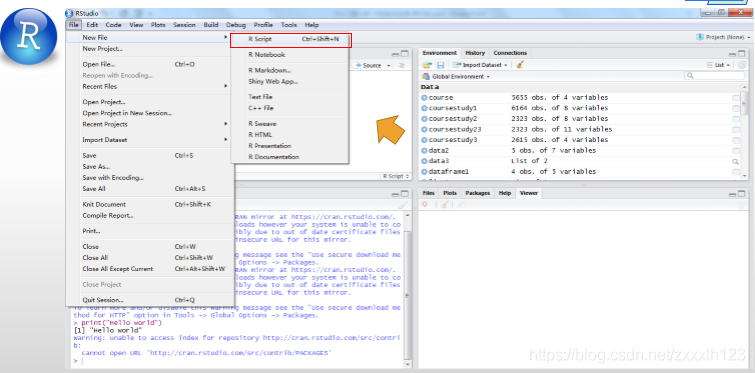
Task: Click the Global Environment stacked icon
Action: (x=425, y=77)
